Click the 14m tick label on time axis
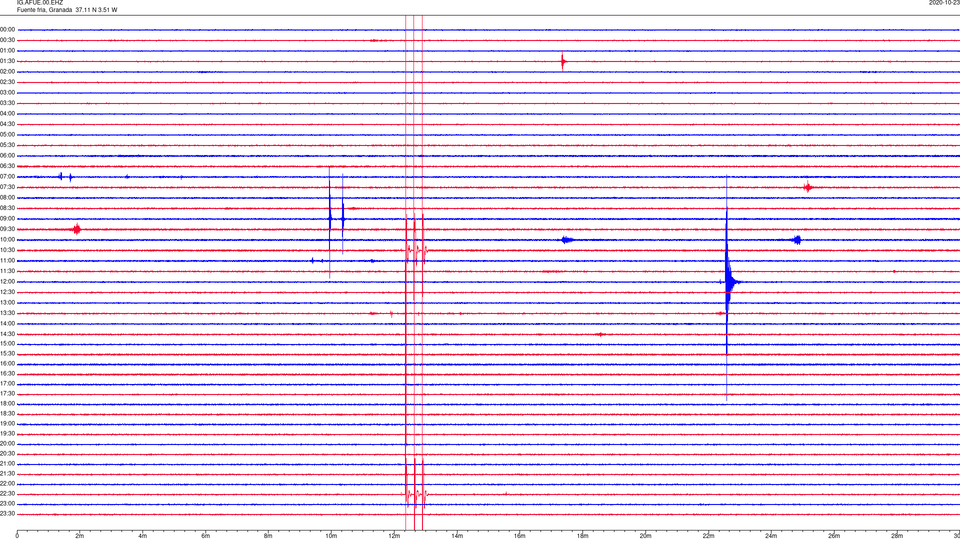960x540 pixels. [457, 536]
